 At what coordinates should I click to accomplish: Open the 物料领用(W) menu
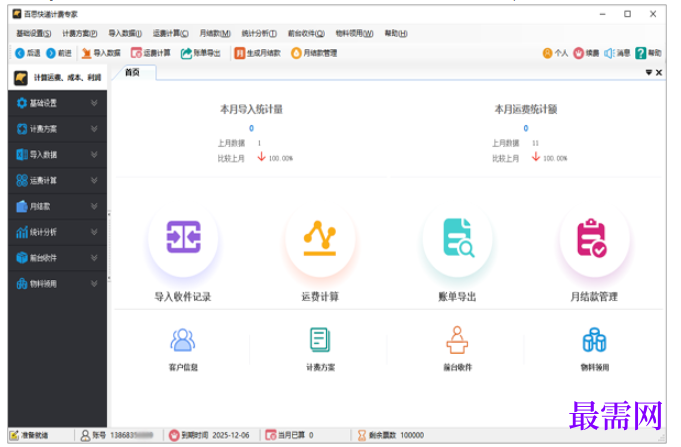tap(354, 33)
